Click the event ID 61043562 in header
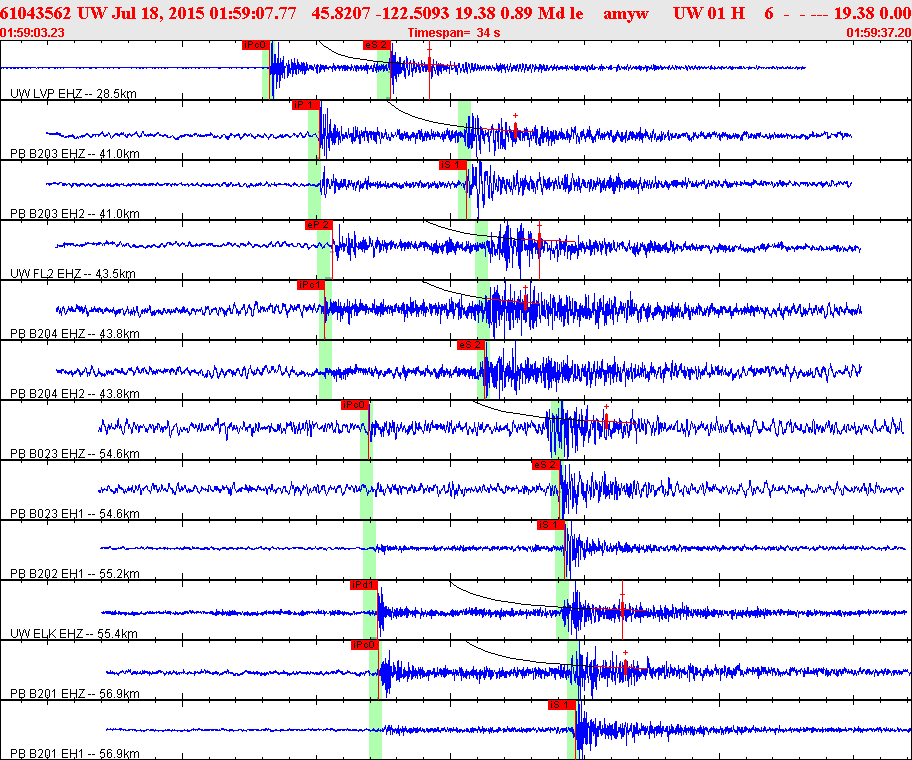 36,13
